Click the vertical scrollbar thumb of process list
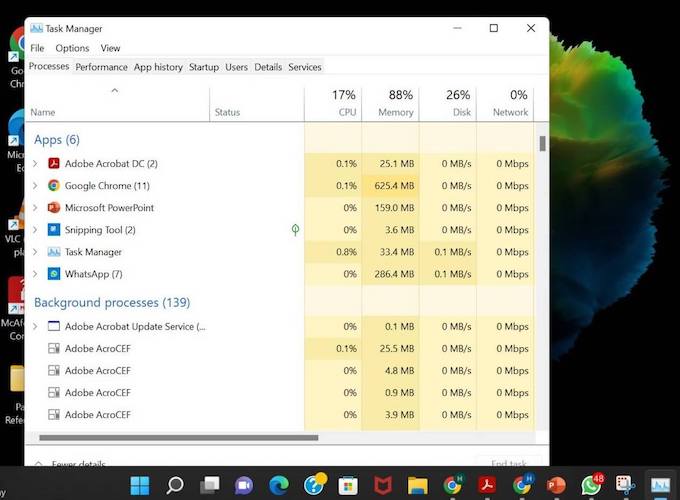 tap(542, 144)
